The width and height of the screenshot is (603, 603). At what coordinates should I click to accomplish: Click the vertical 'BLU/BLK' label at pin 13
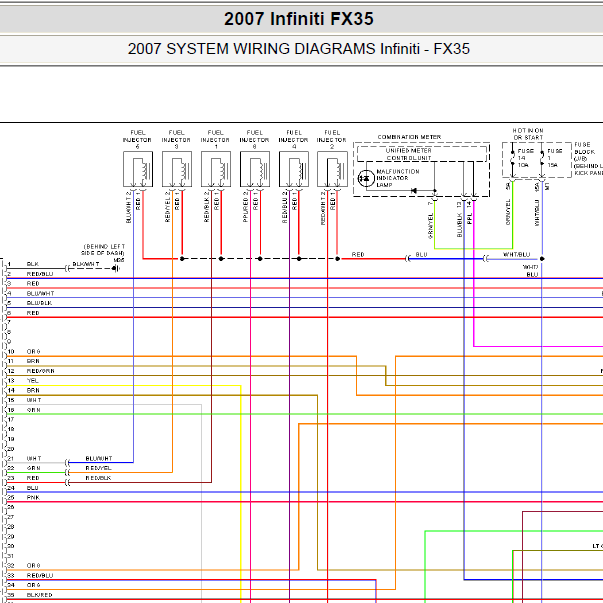click(459, 225)
